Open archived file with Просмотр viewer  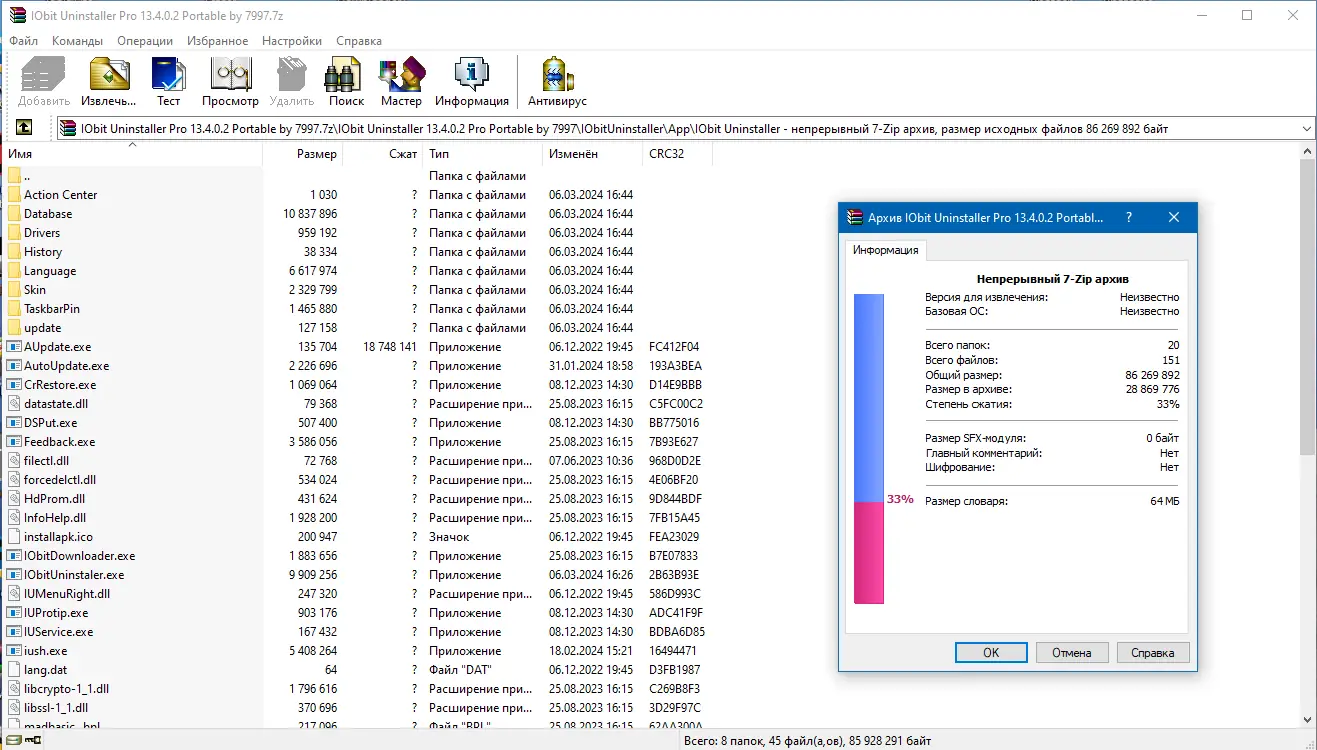point(230,80)
